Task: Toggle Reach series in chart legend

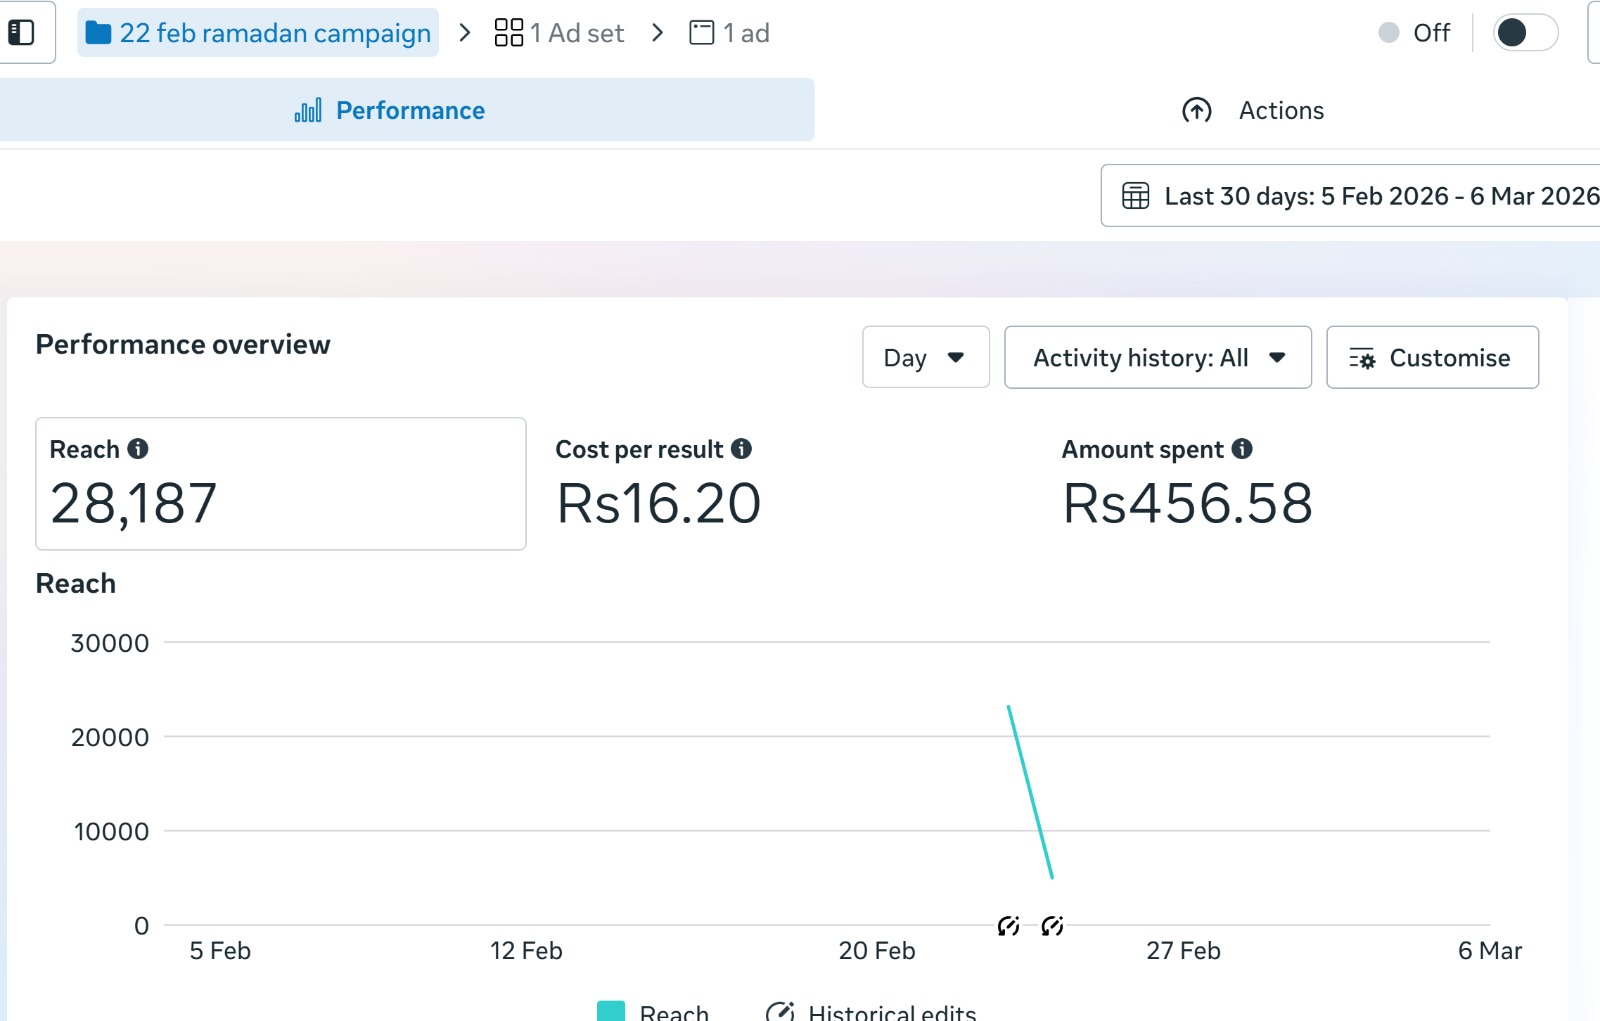Action: [x=653, y=1011]
